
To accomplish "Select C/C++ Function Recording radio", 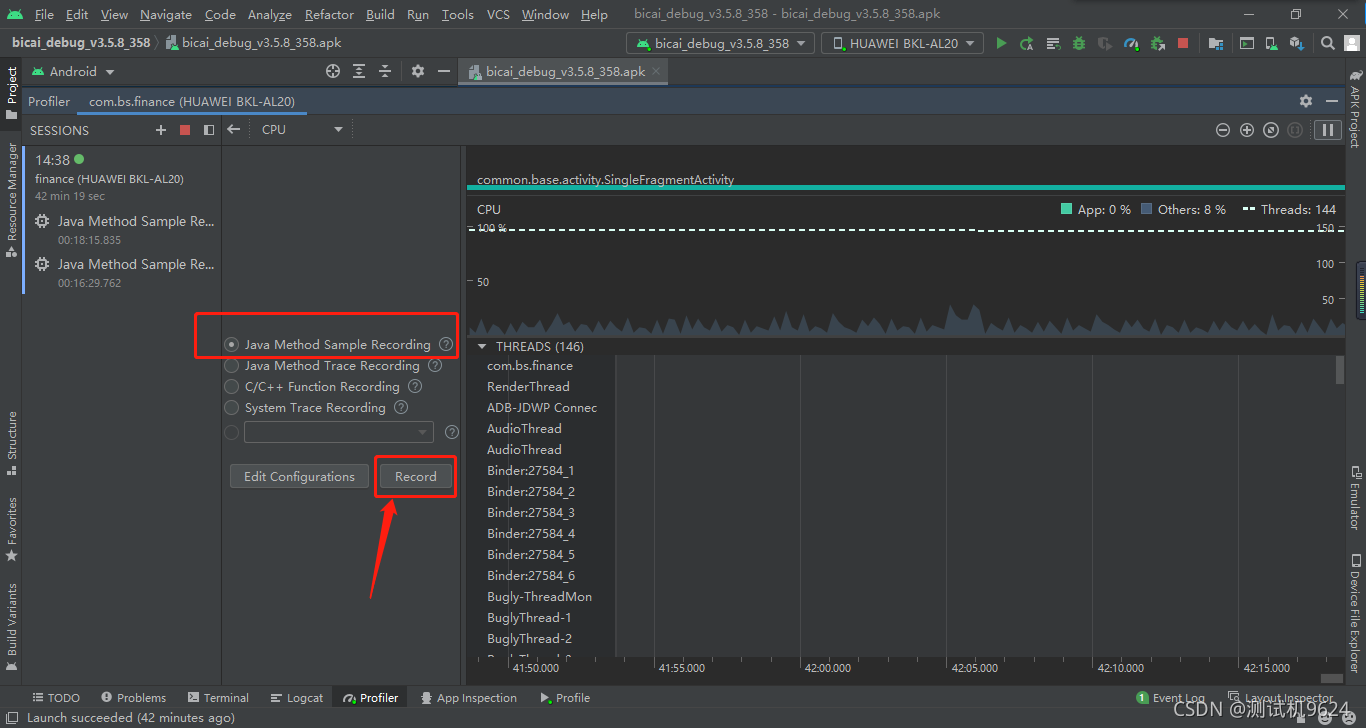I will pos(232,387).
